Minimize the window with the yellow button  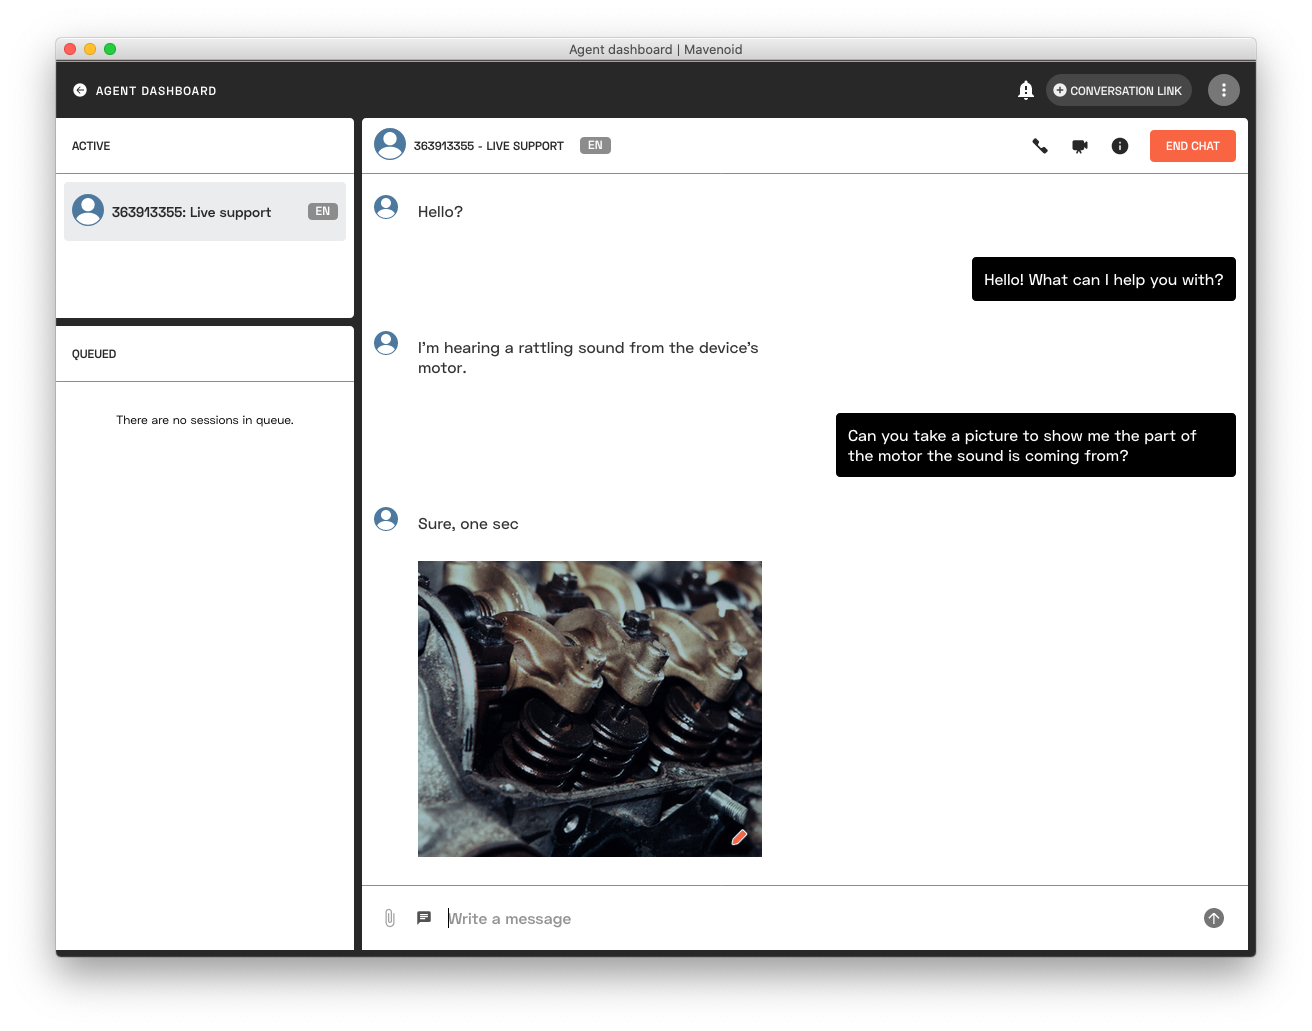90,49
